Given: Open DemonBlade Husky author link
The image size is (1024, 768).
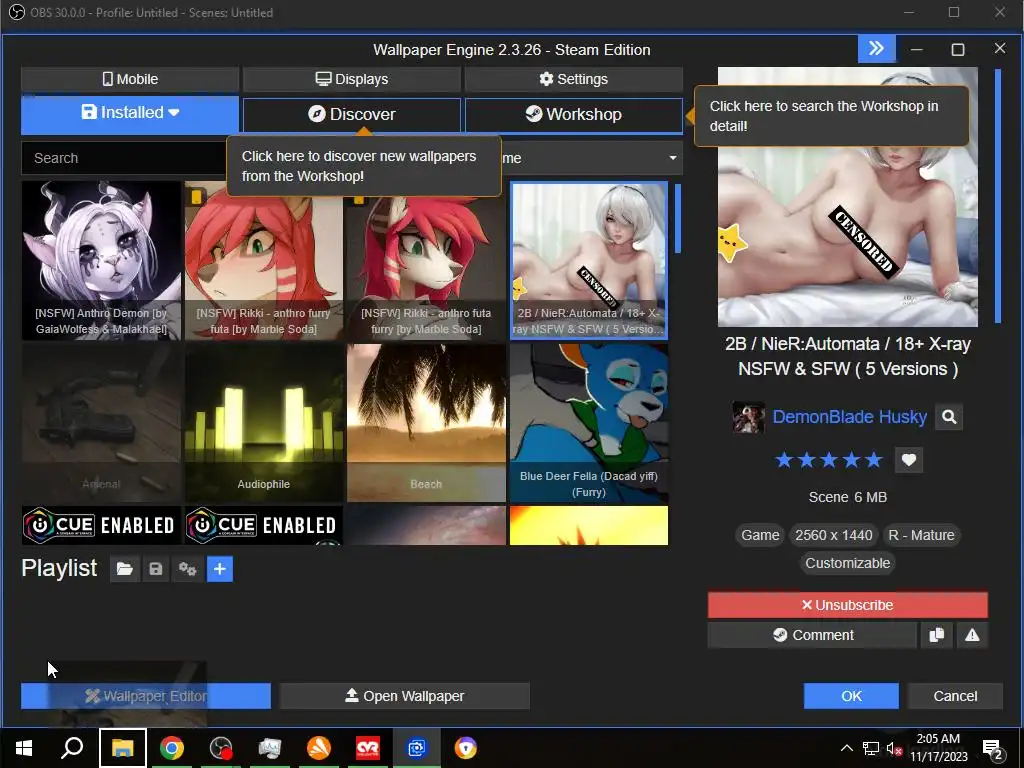Looking at the screenshot, I should pos(850,417).
